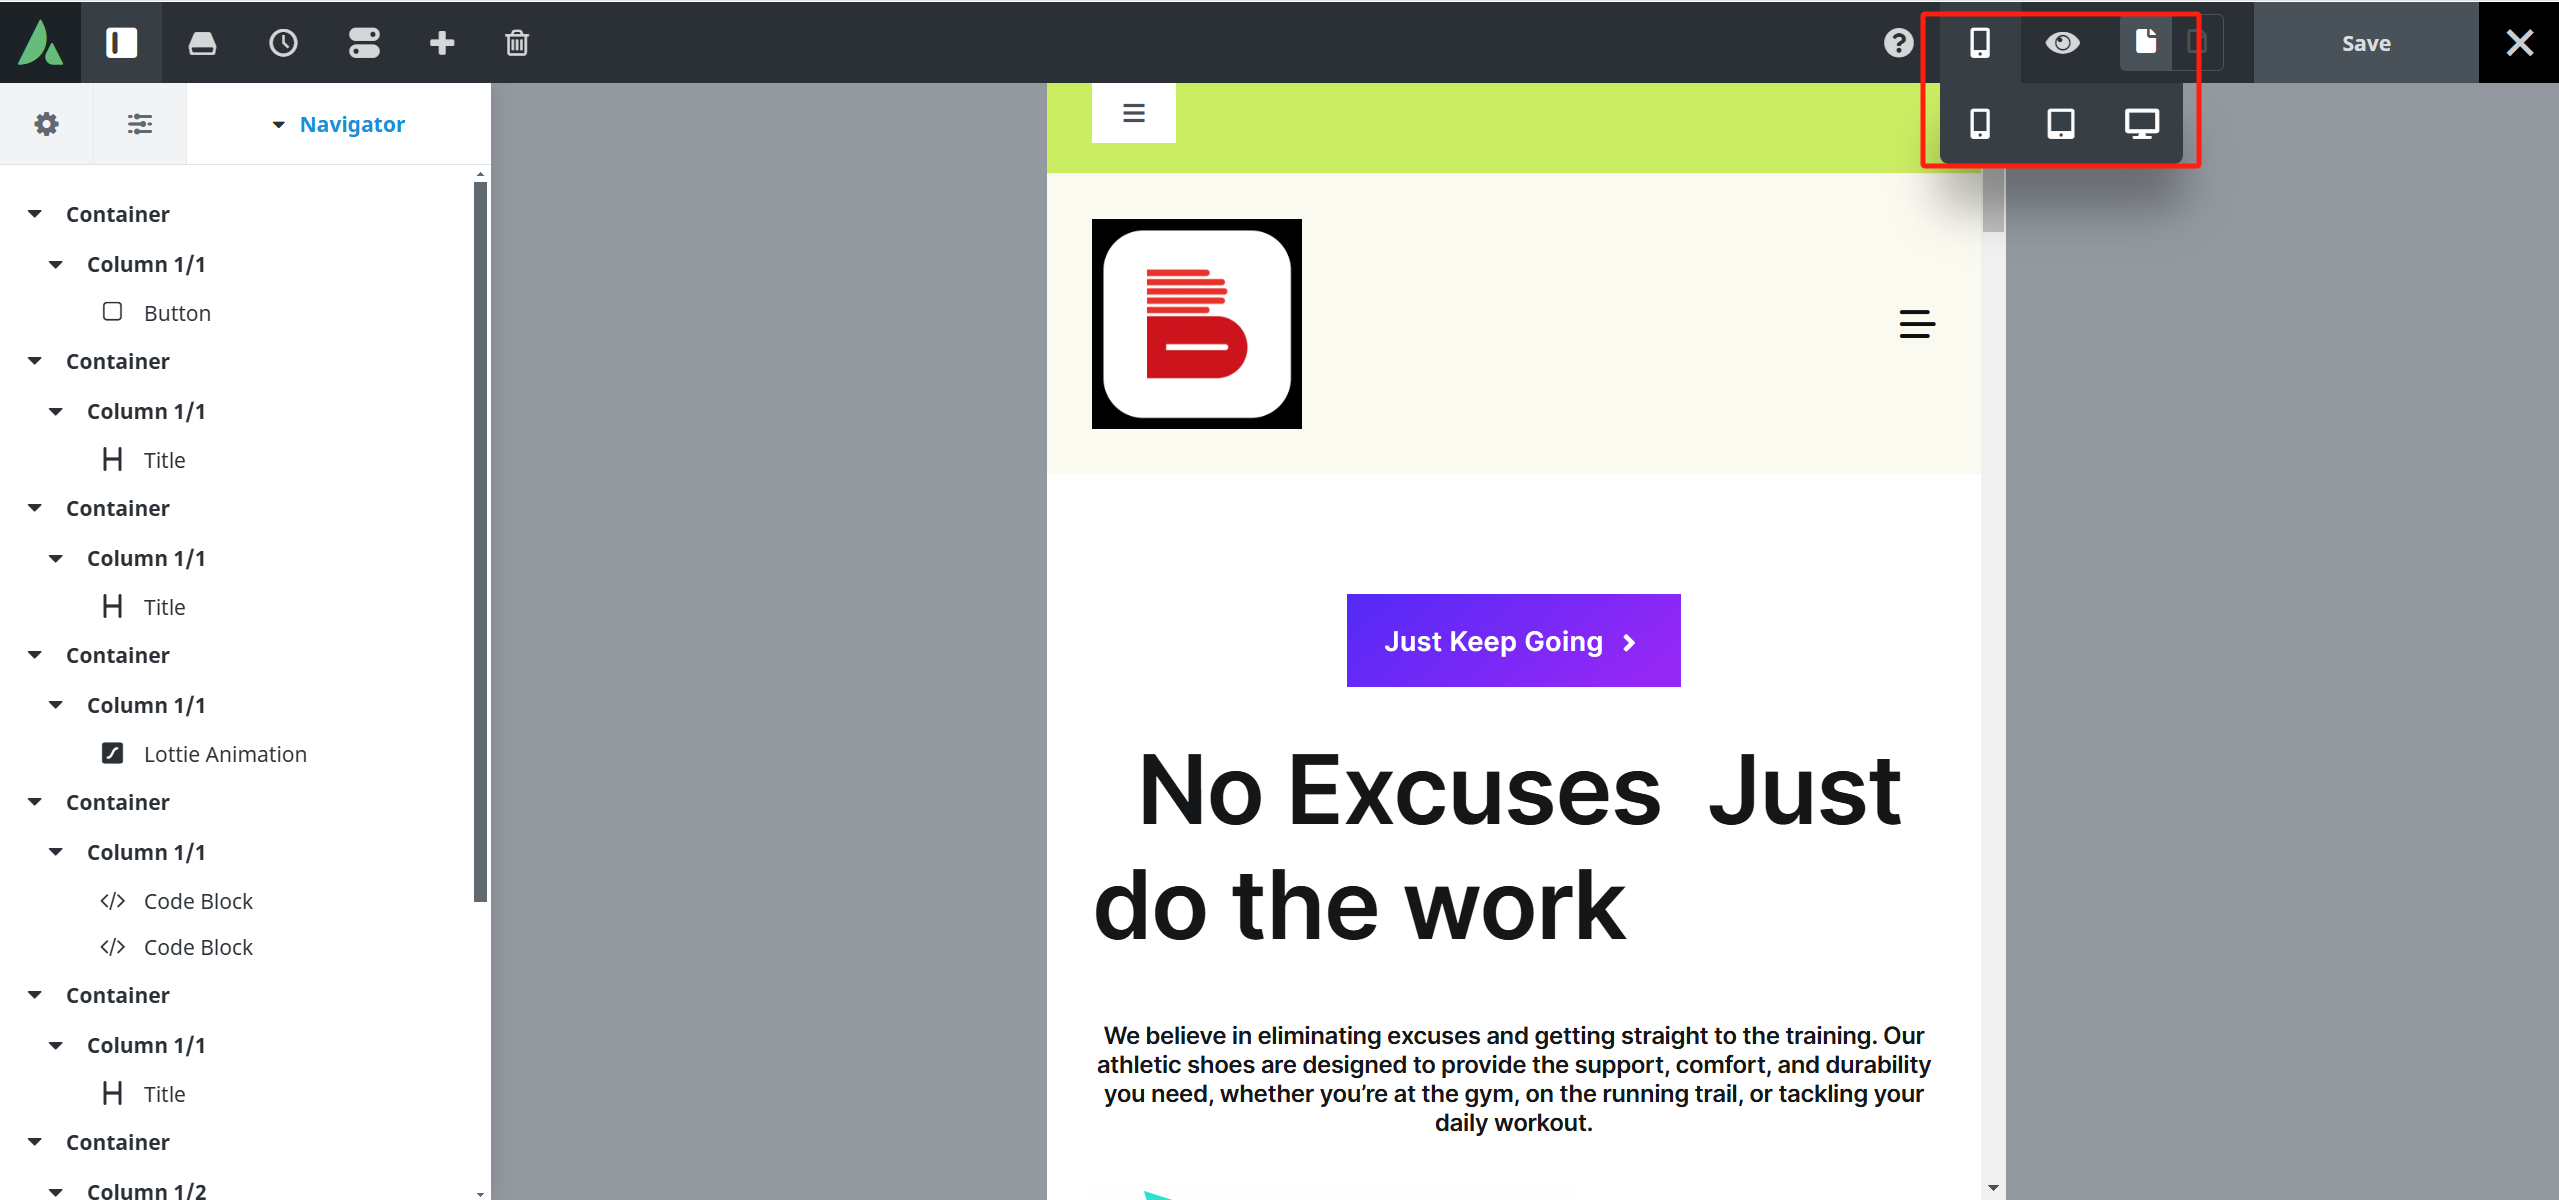Open the help question mark icon
The width and height of the screenshot is (2559, 1200).
tap(1898, 42)
